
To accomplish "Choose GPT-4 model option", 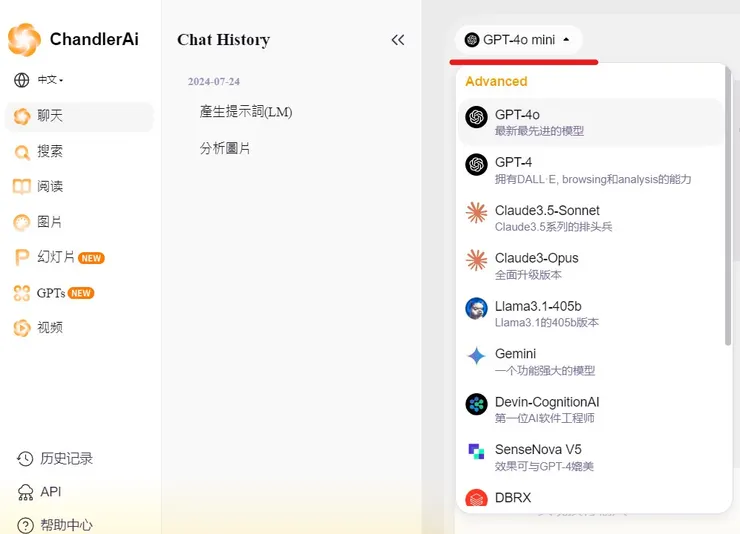I will click(x=590, y=170).
